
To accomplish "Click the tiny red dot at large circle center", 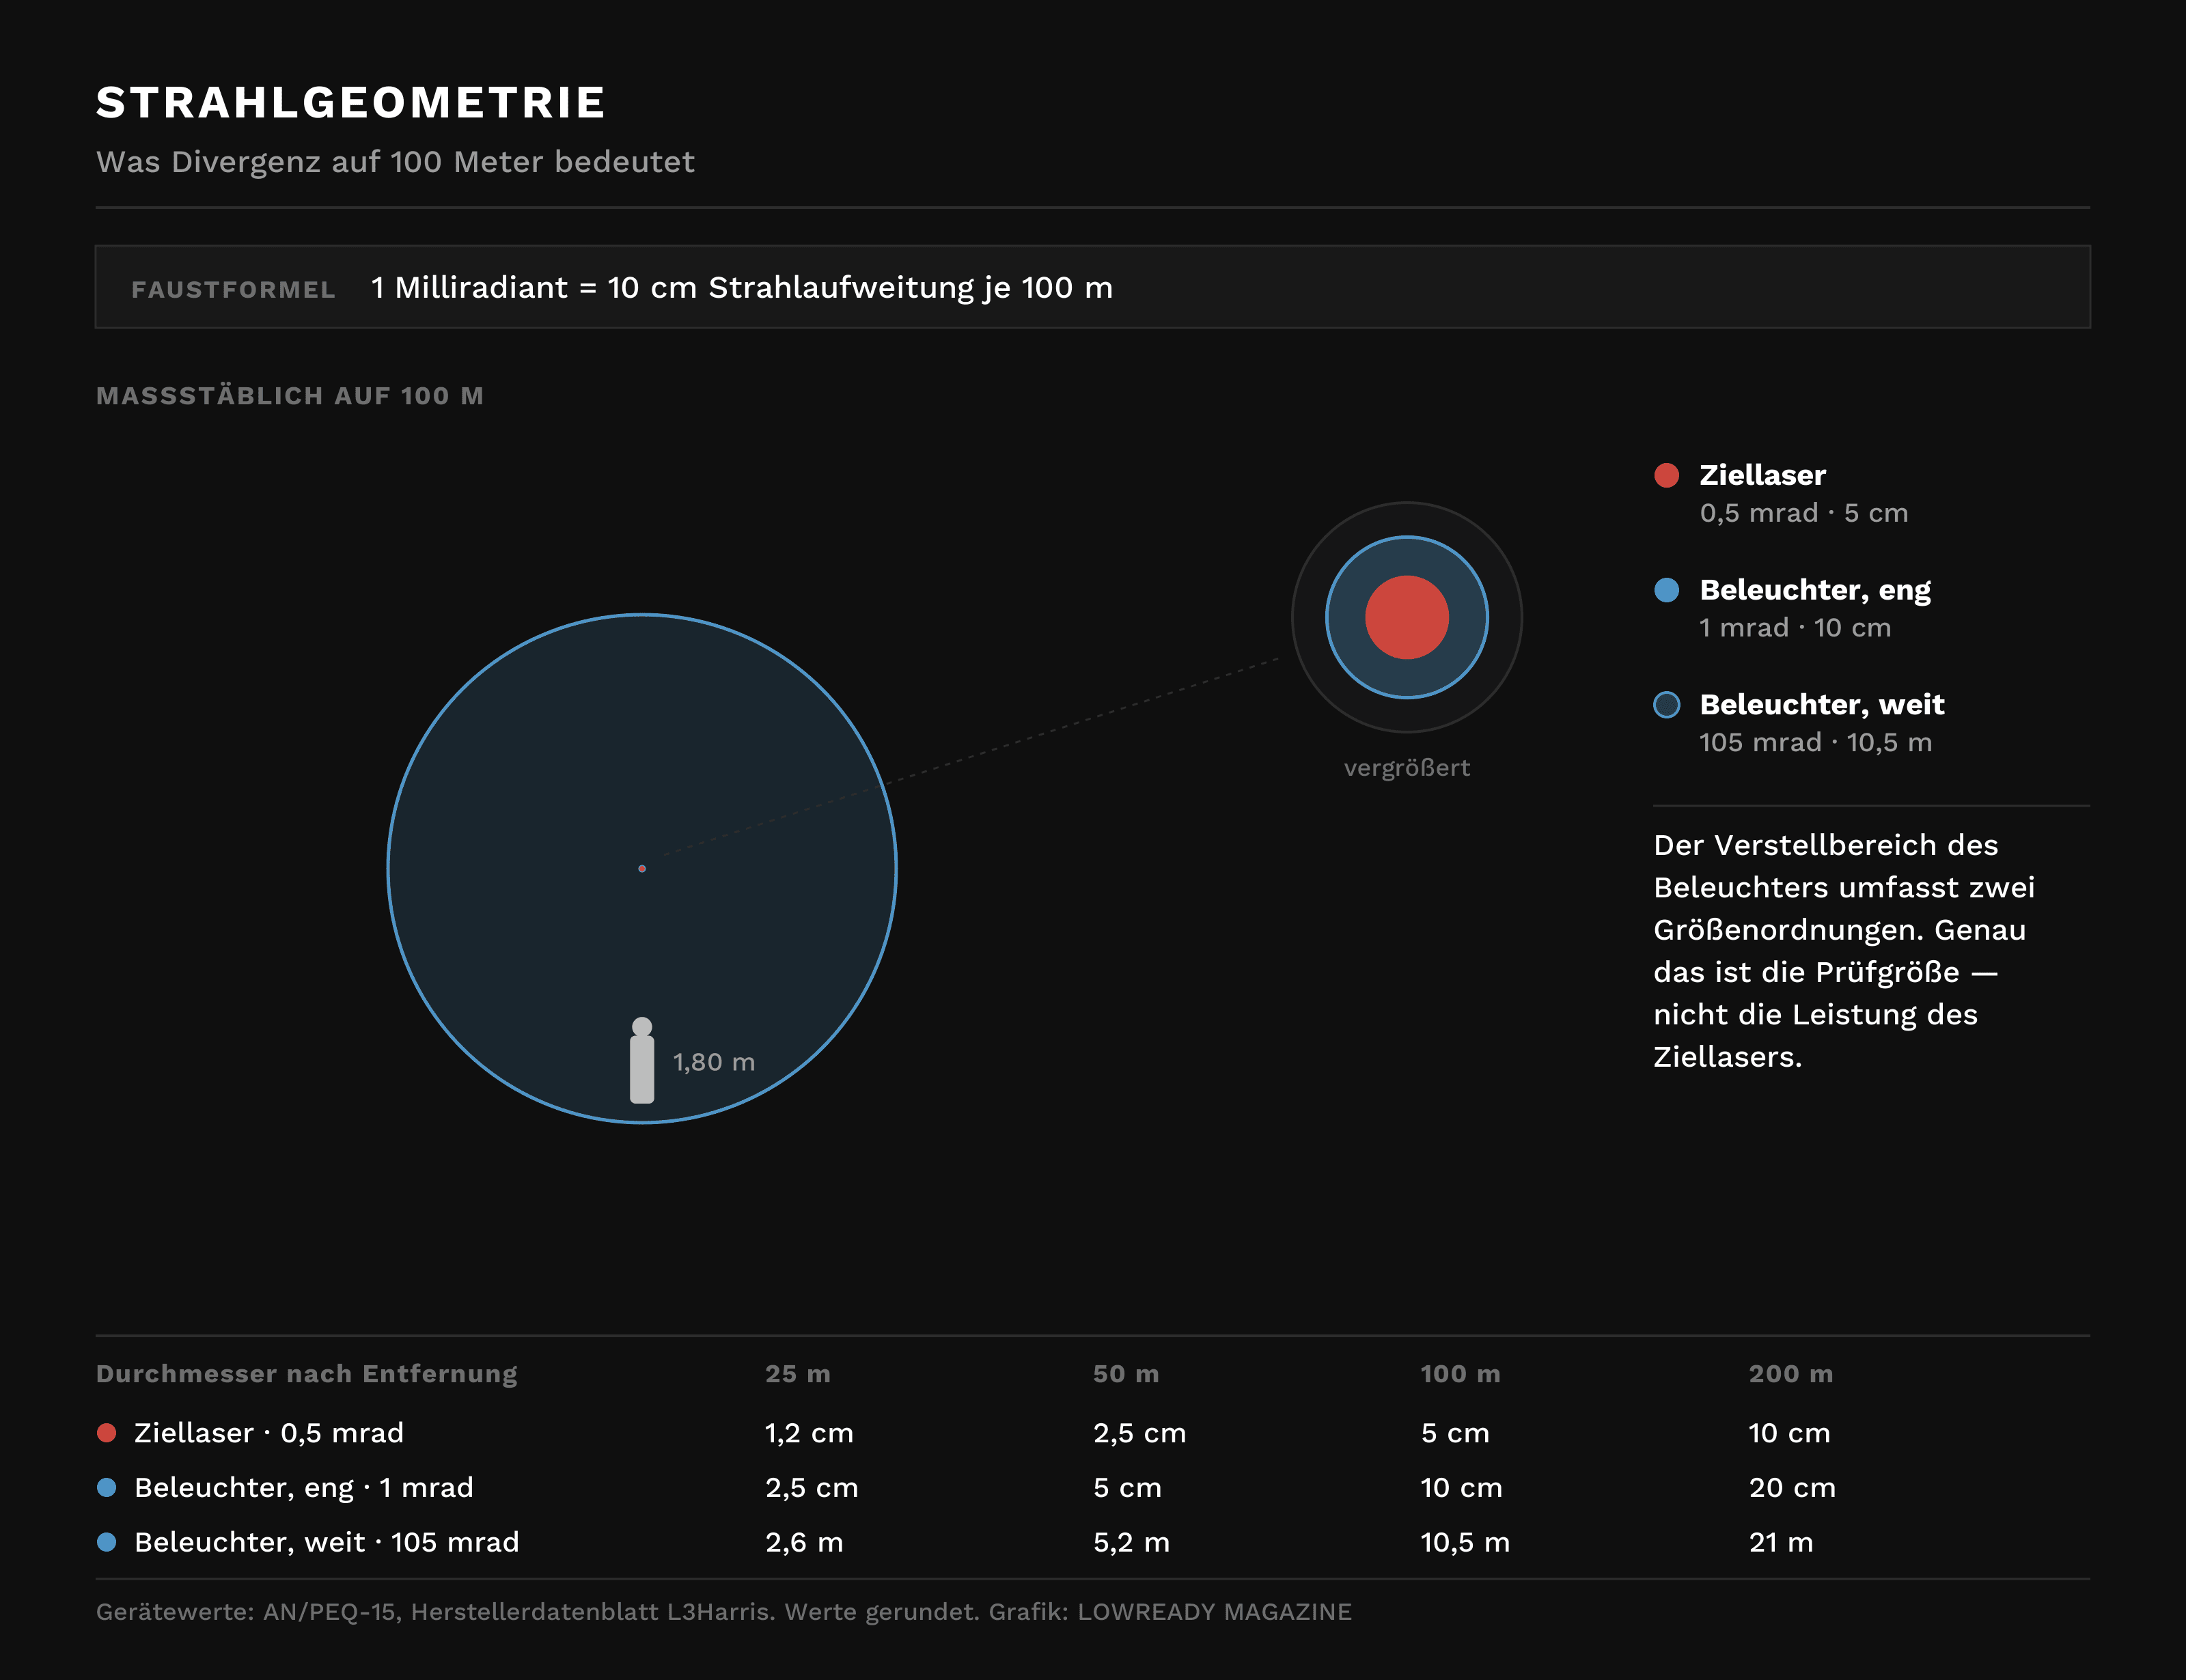I will click(x=642, y=868).
